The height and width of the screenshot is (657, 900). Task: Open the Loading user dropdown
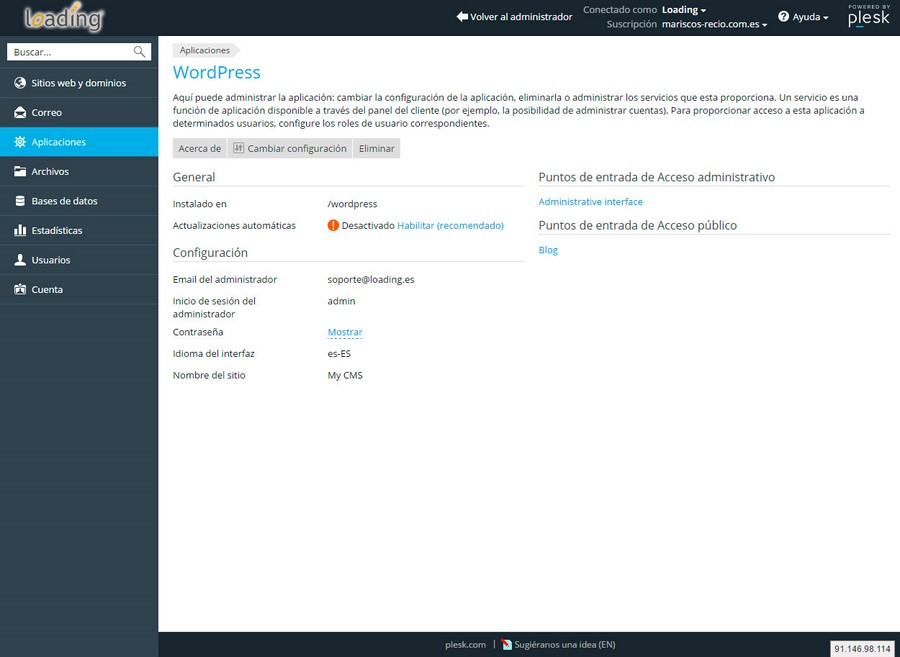(x=684, y=10)
